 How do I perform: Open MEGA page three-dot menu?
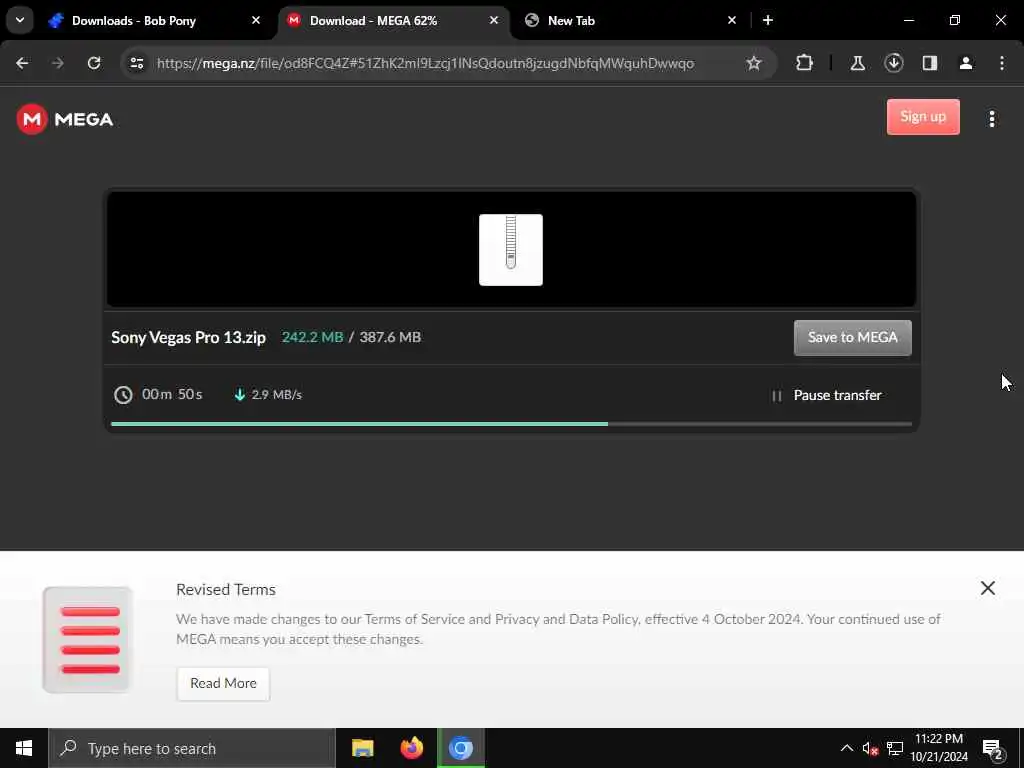click(x=991, y=118)
